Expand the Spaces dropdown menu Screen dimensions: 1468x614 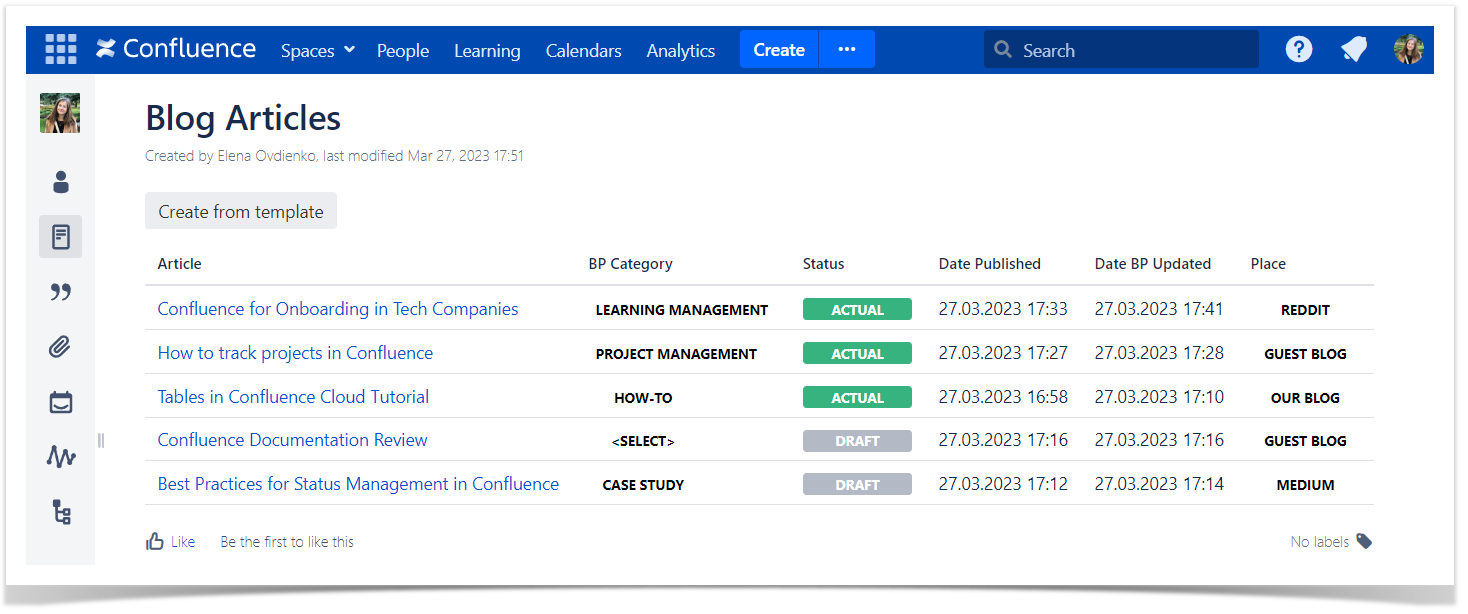(318, 50)
